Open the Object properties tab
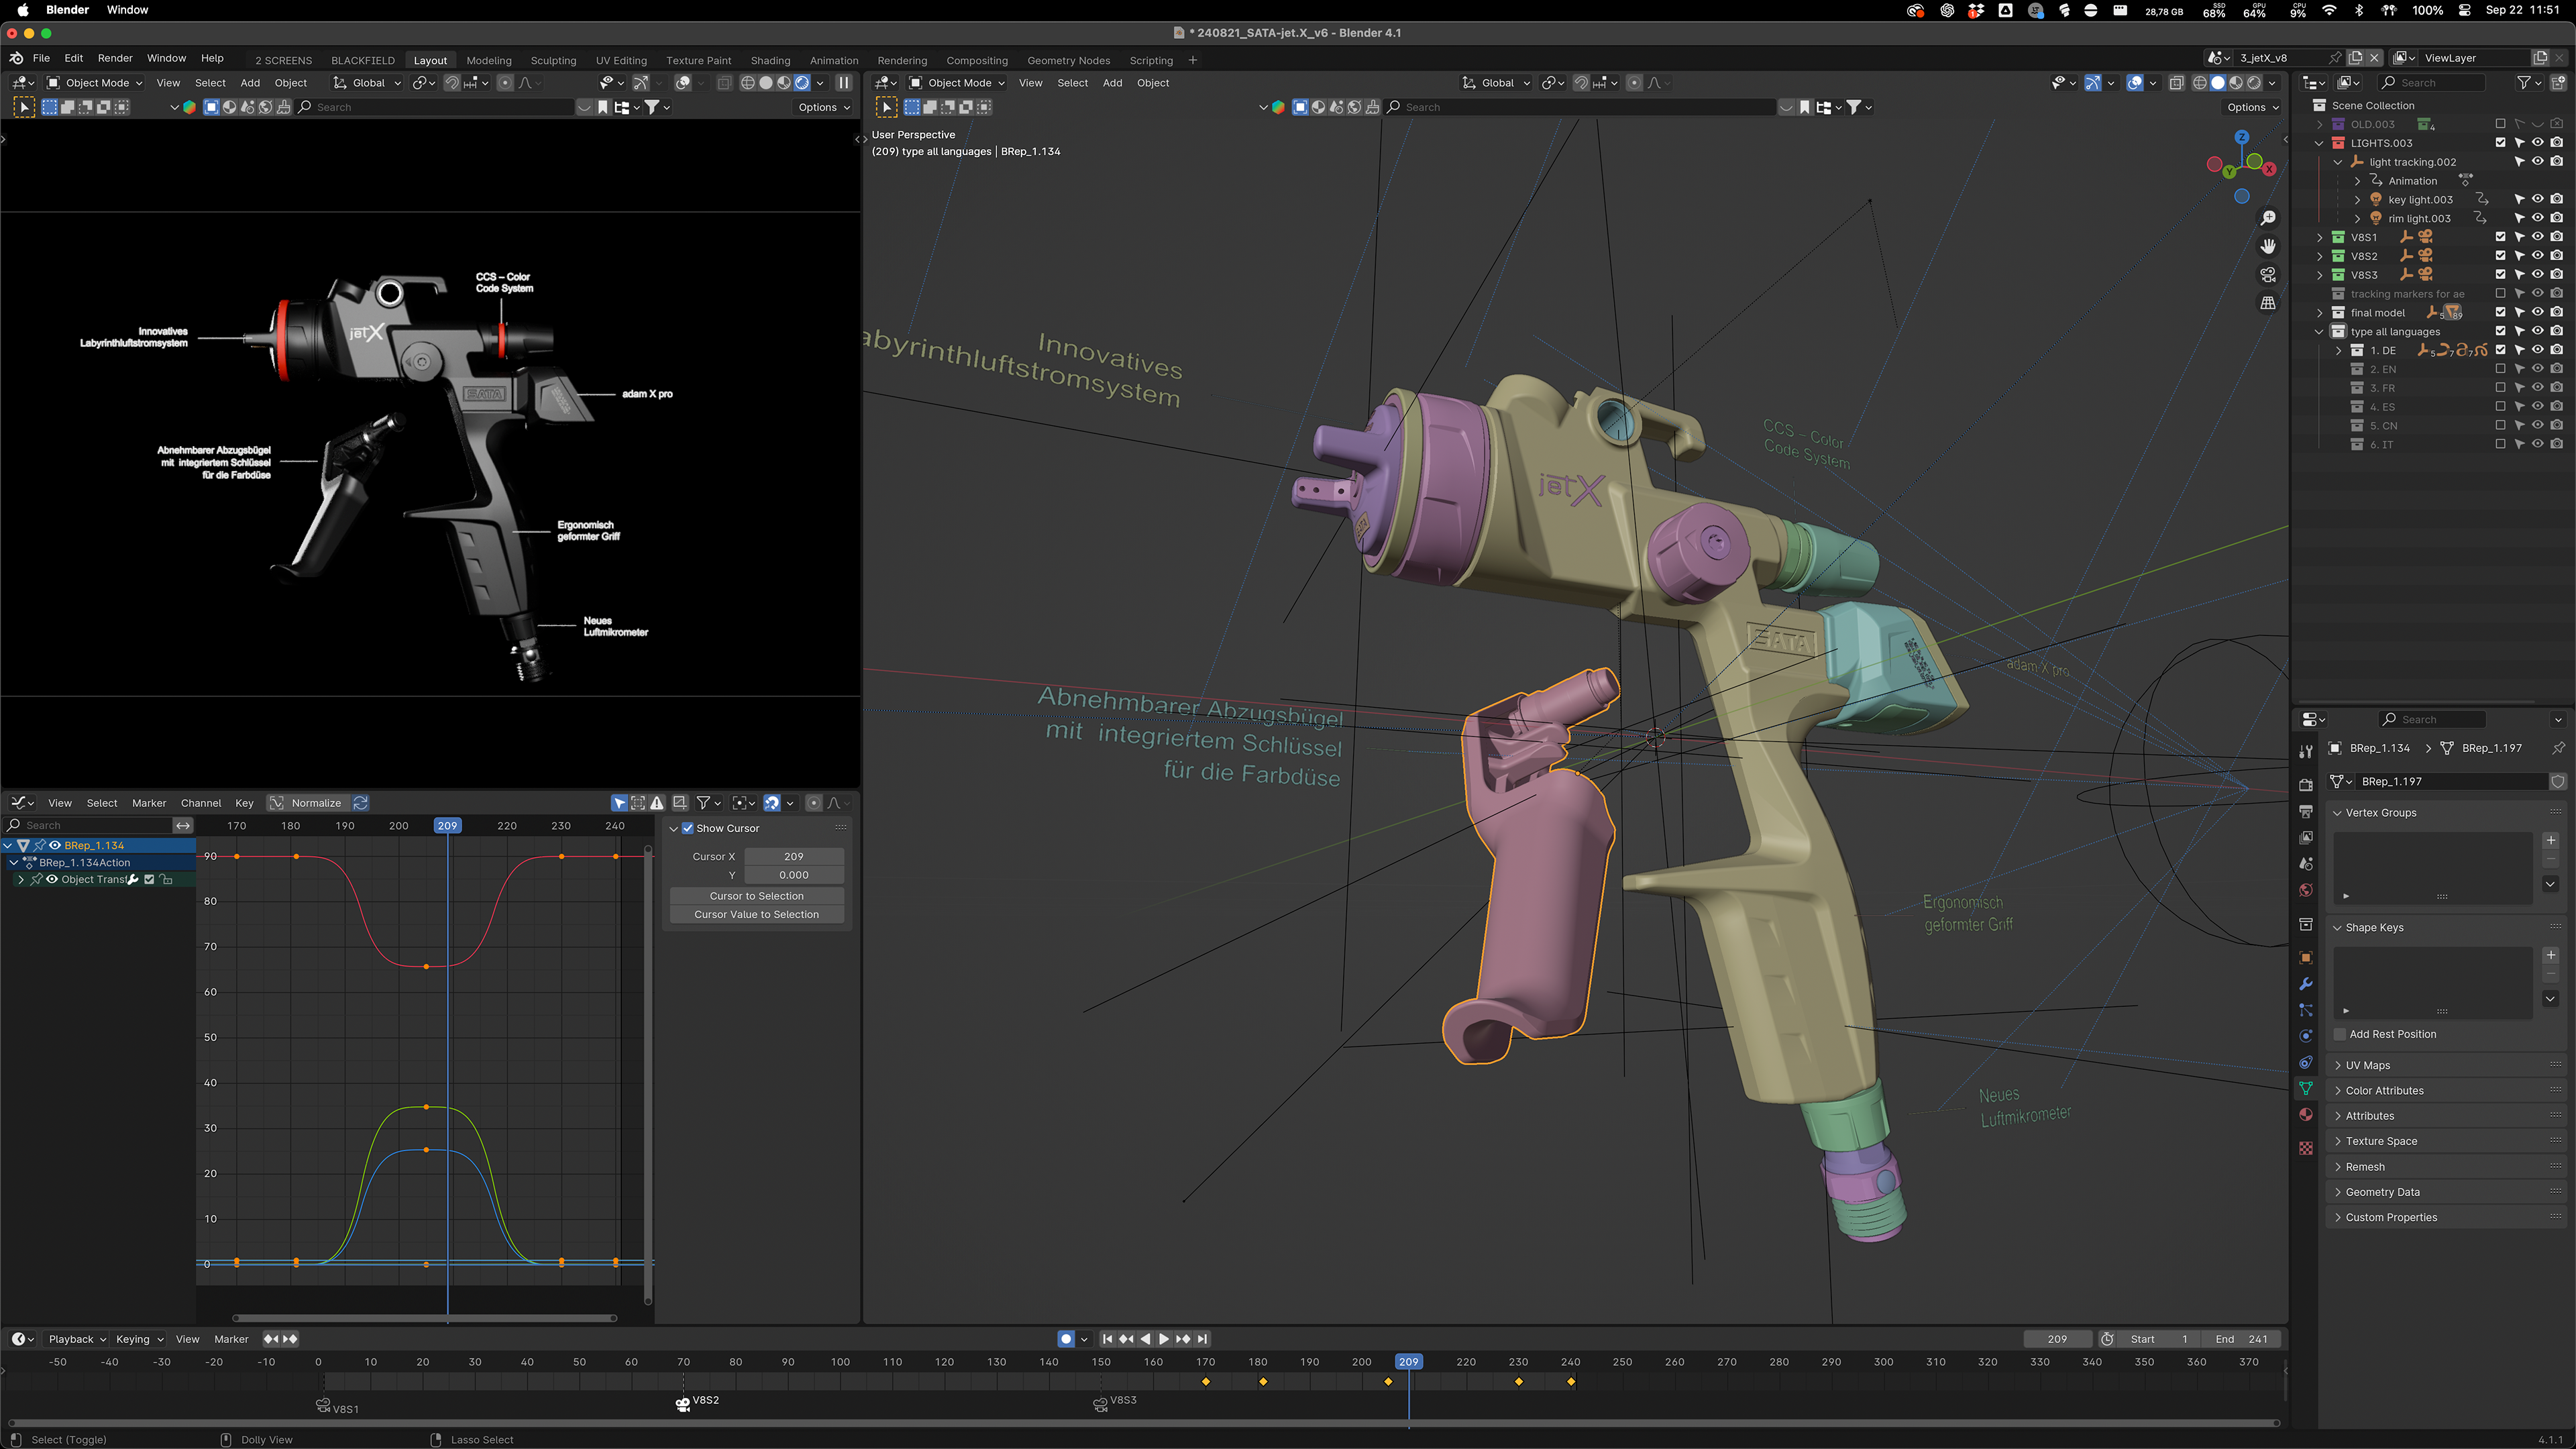This screenshot has height=1449, width=2576. [x=2305, y=958]
